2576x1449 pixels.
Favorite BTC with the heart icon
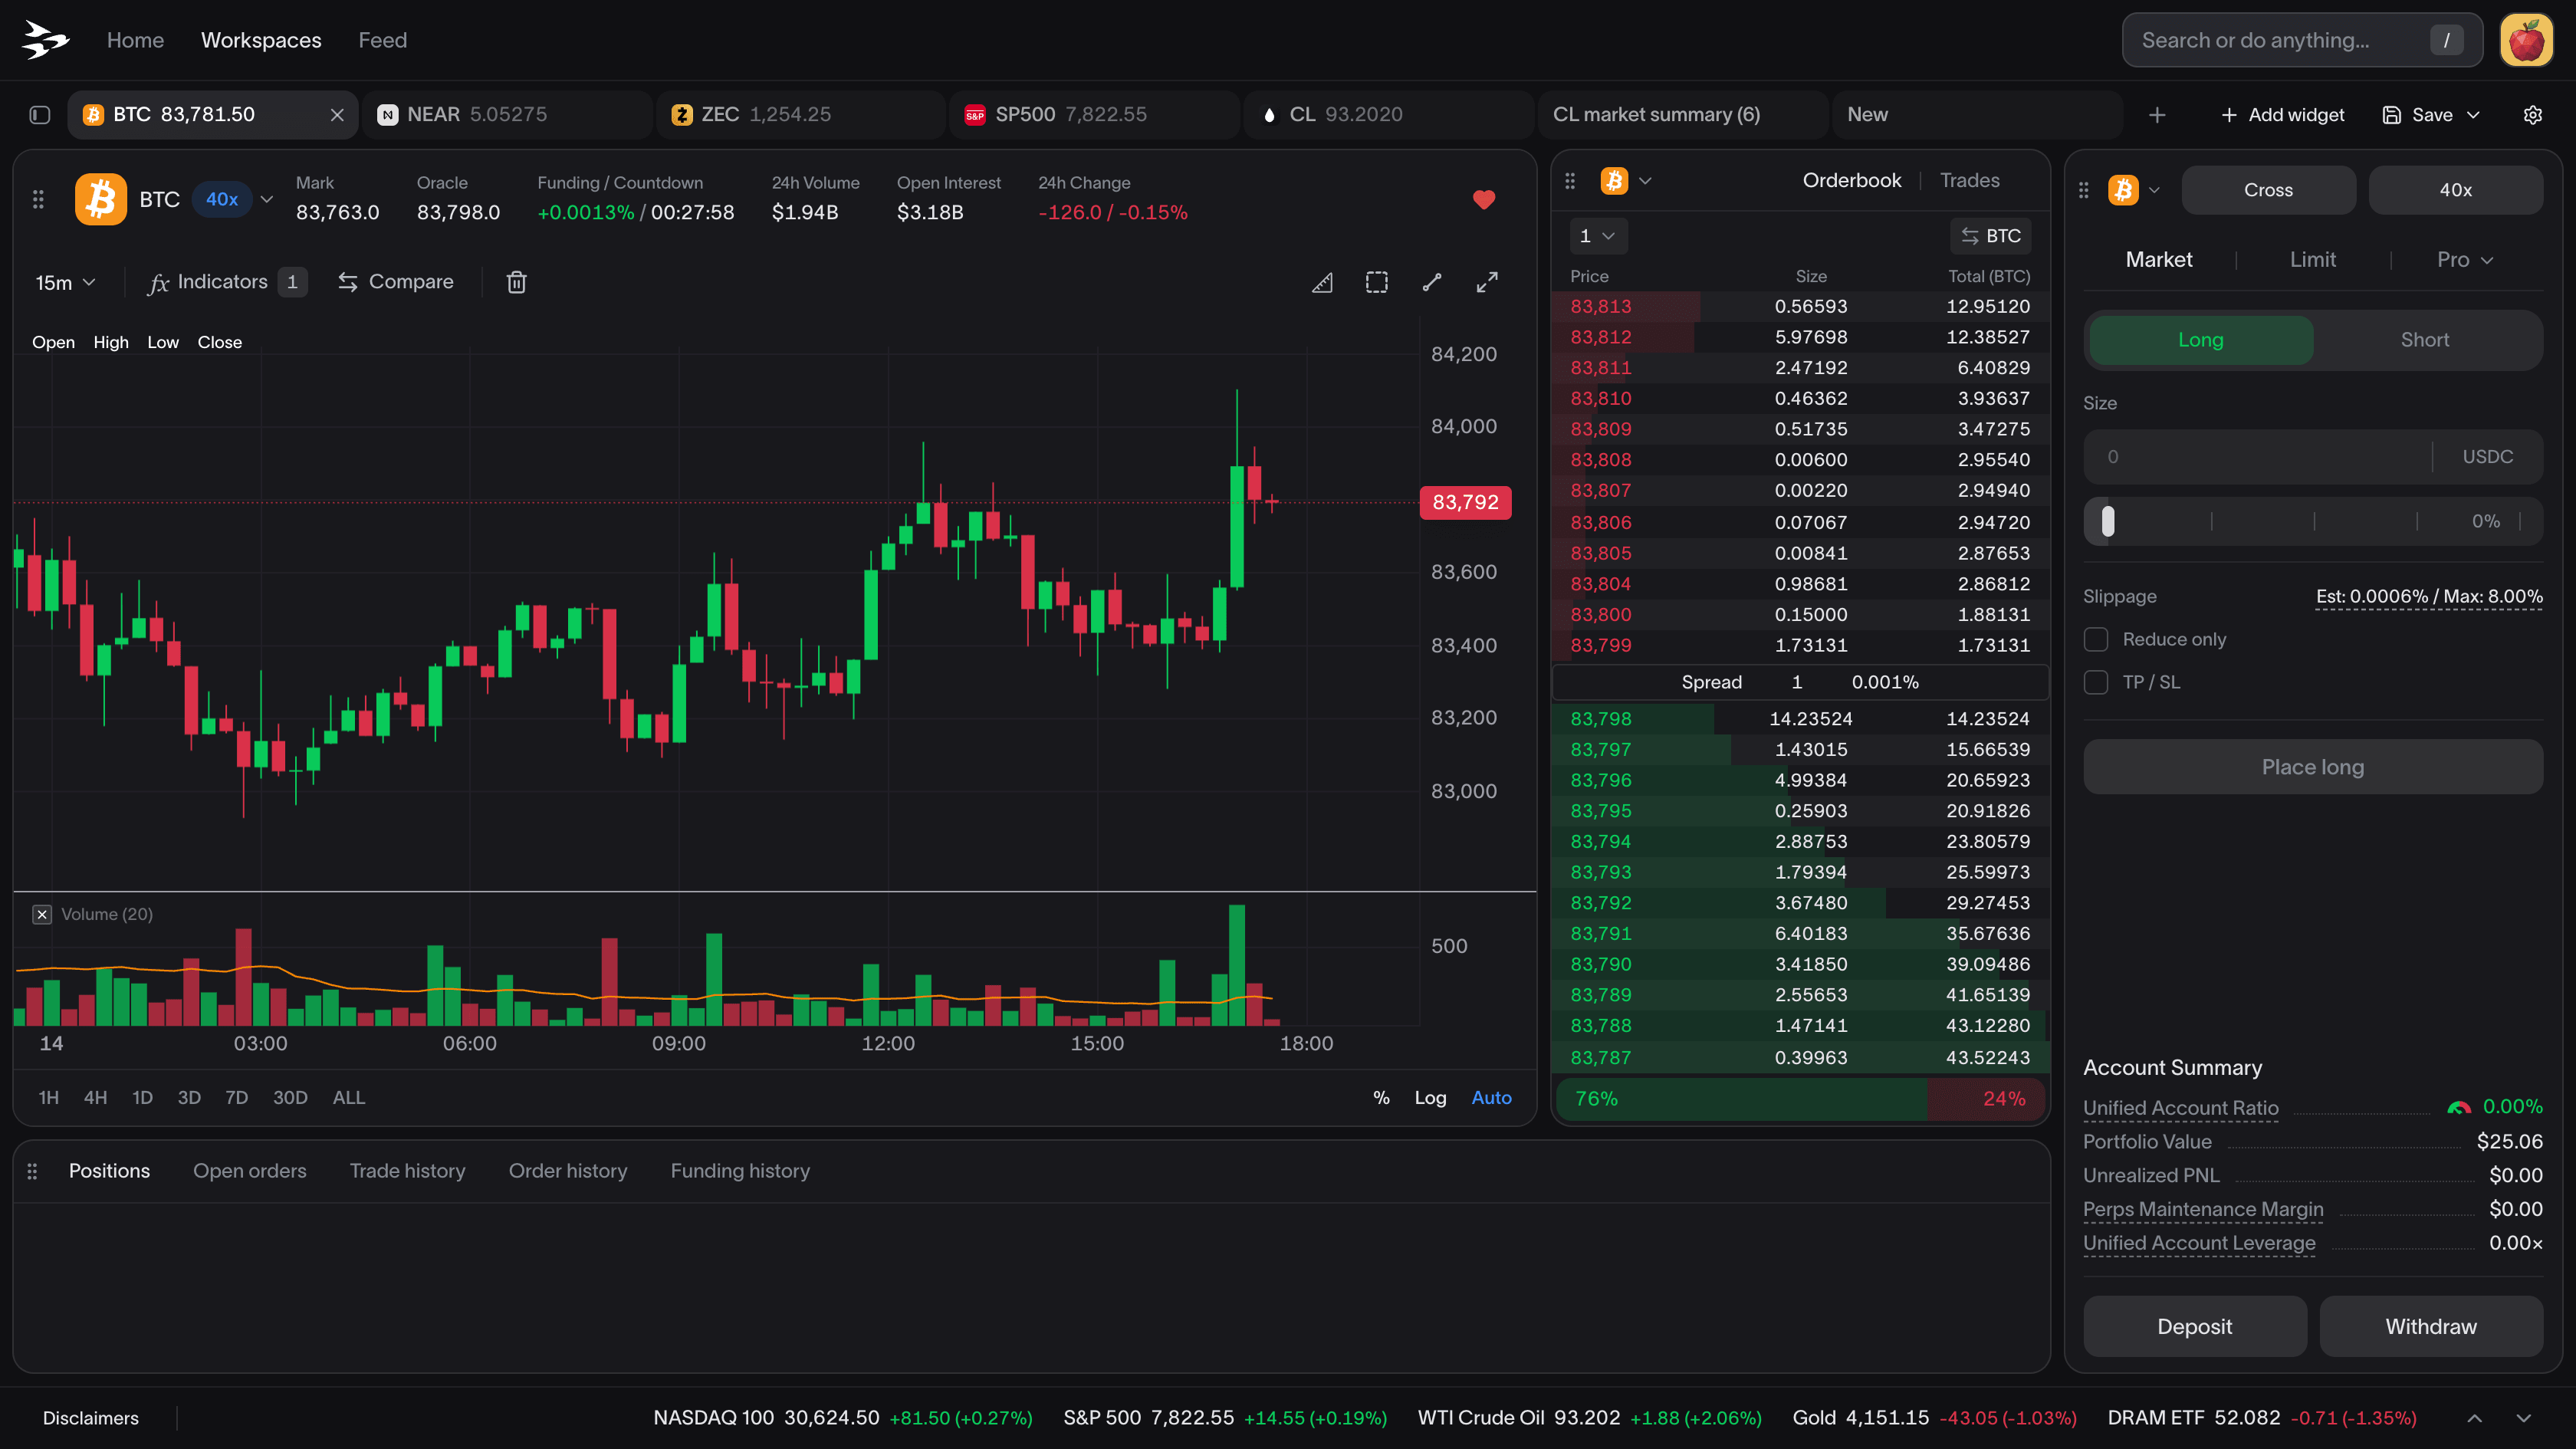click(1484, 199)
